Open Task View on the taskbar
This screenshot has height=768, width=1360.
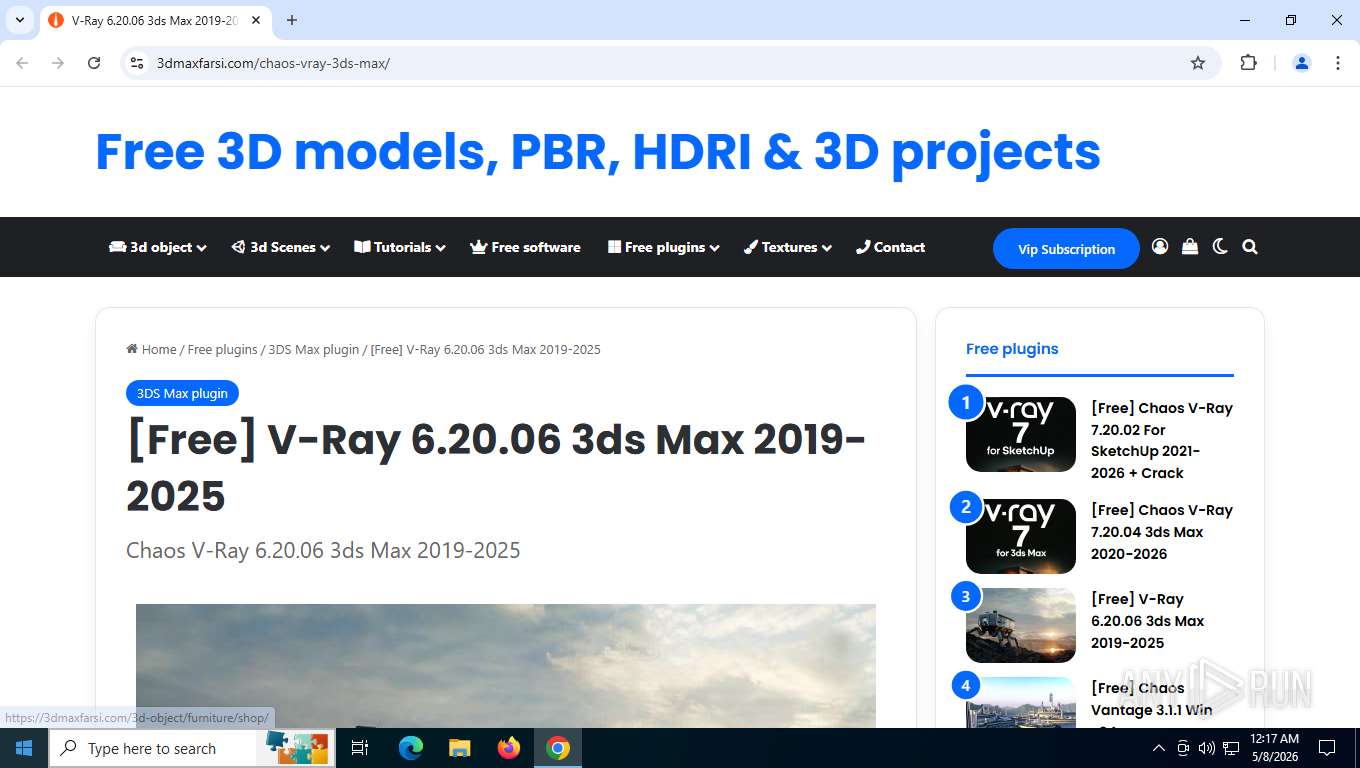[360, 748]
